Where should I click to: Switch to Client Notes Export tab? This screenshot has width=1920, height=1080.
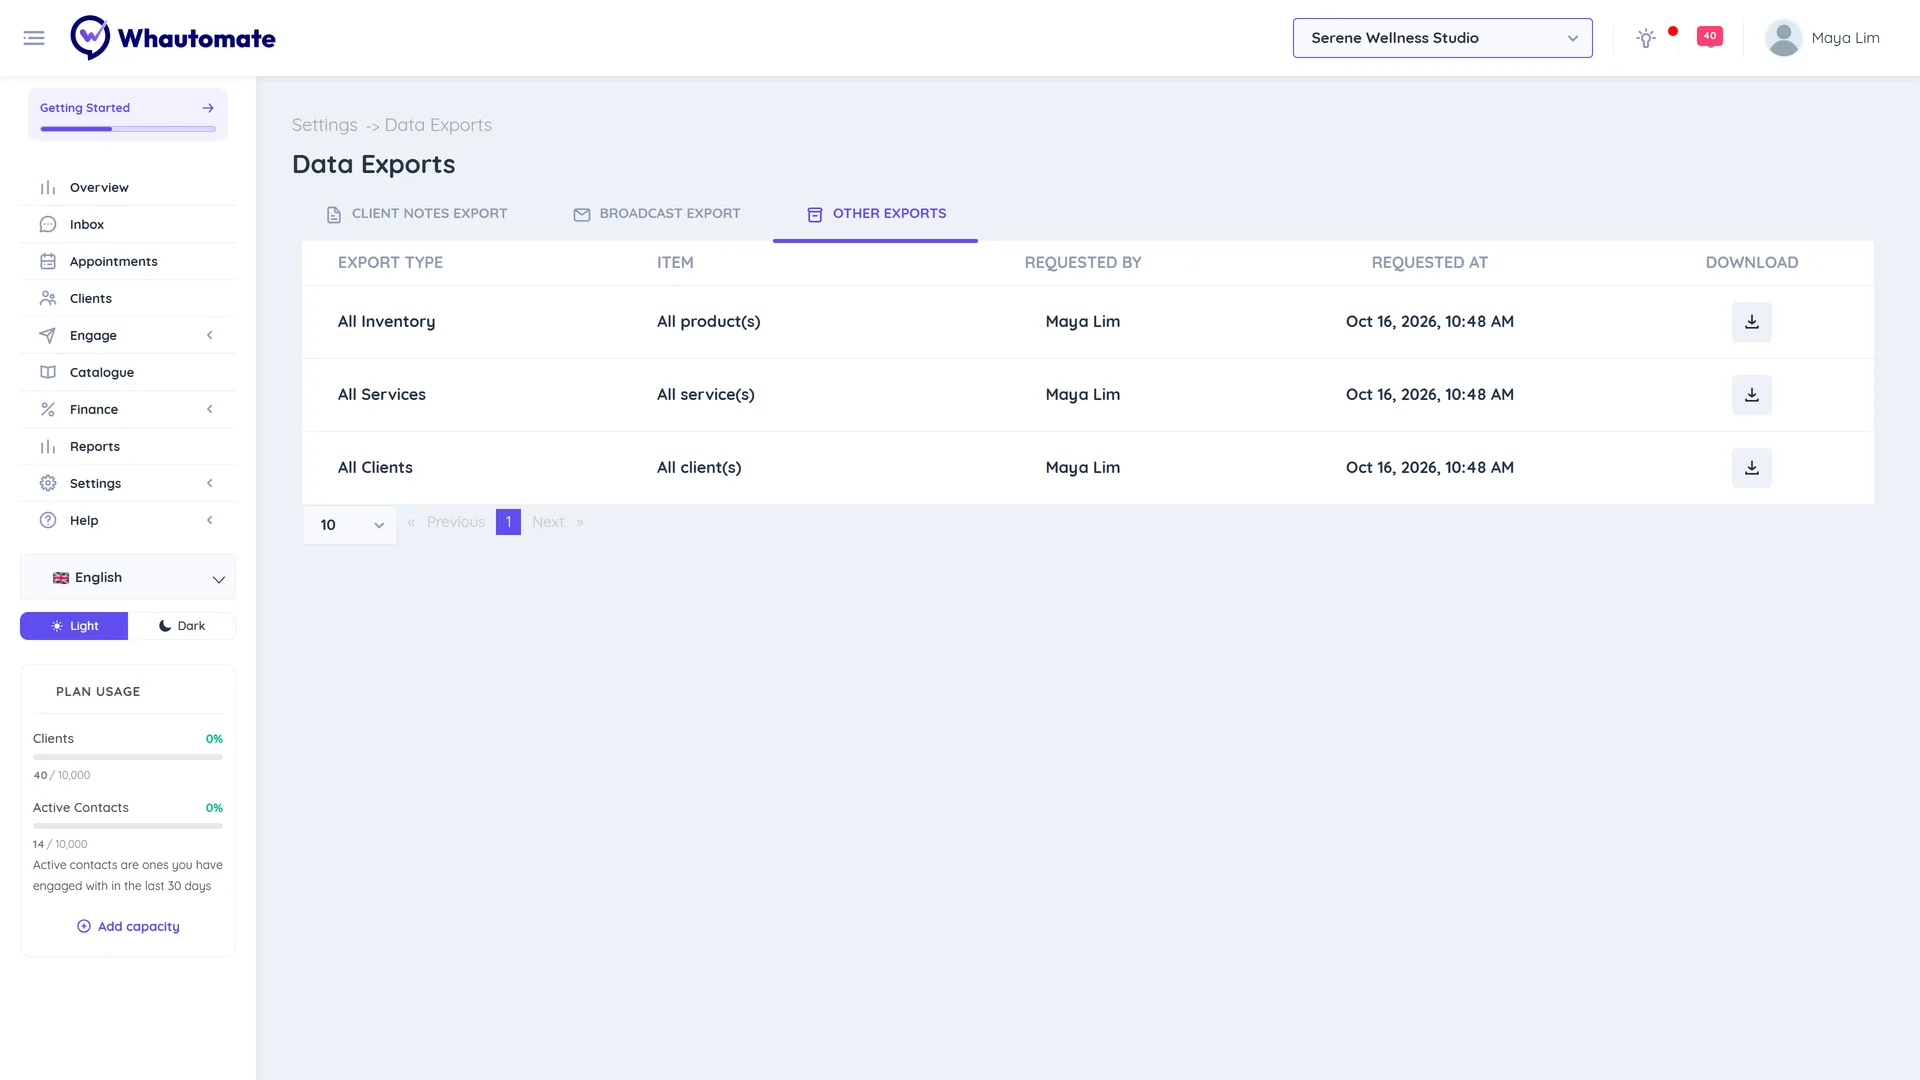click(417, 214)
